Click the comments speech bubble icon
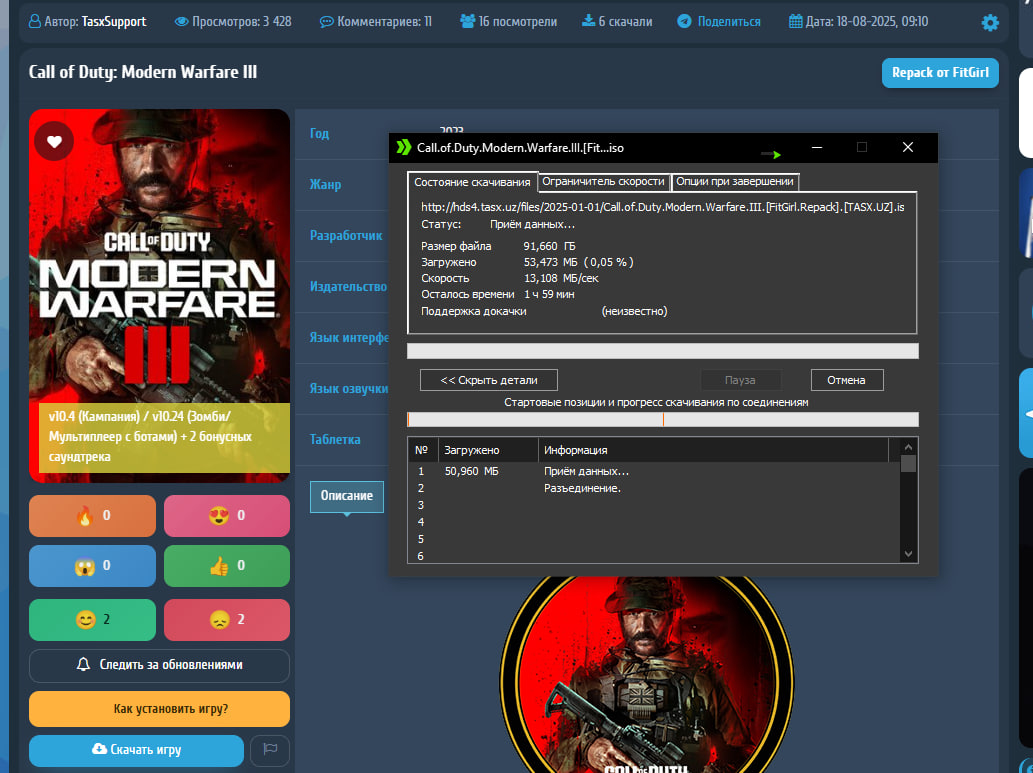This screenshot has width=1033, height=773. tap(326, 22)
